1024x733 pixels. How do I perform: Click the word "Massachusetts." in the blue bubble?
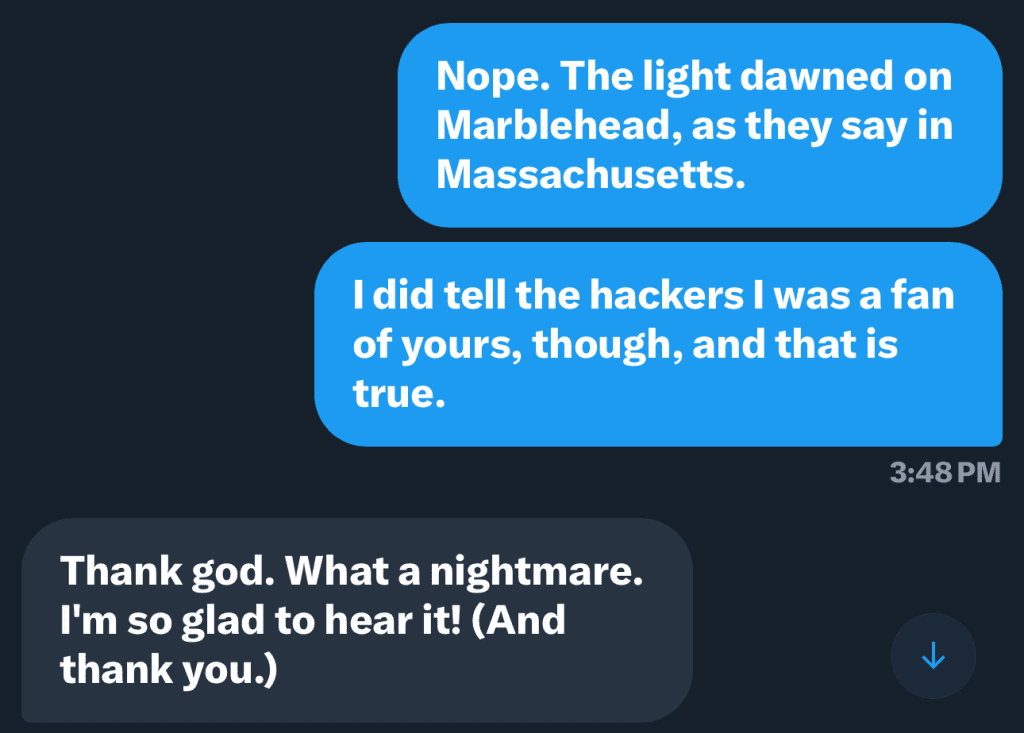[x=592, y=174]
